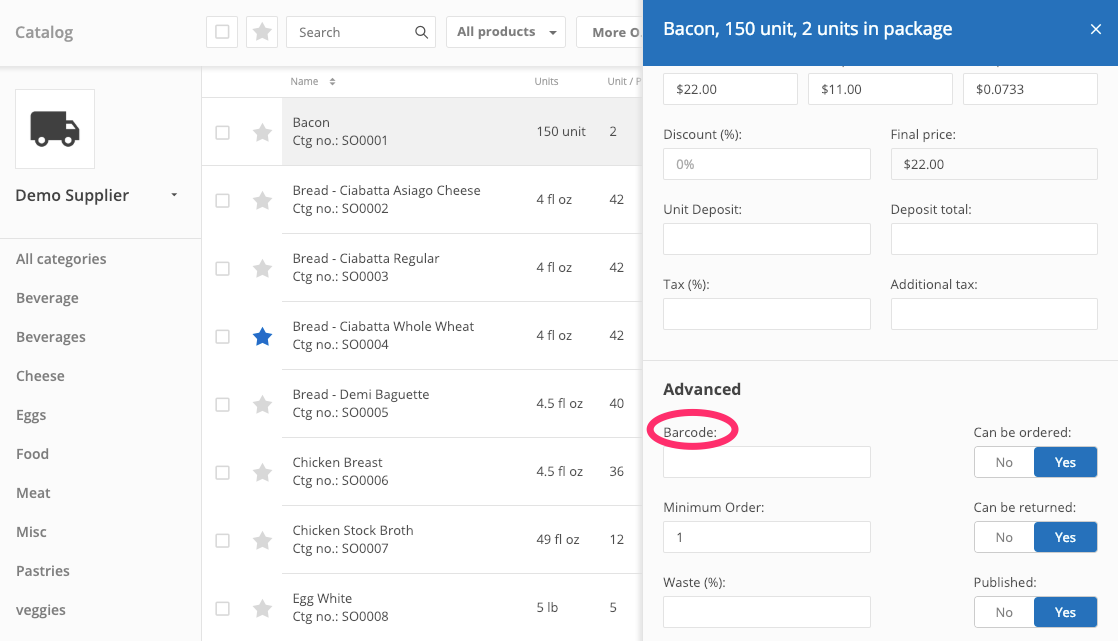Toggle the select-all checkbox in toolbar
1118x641 pixels.
click(222, 32)
